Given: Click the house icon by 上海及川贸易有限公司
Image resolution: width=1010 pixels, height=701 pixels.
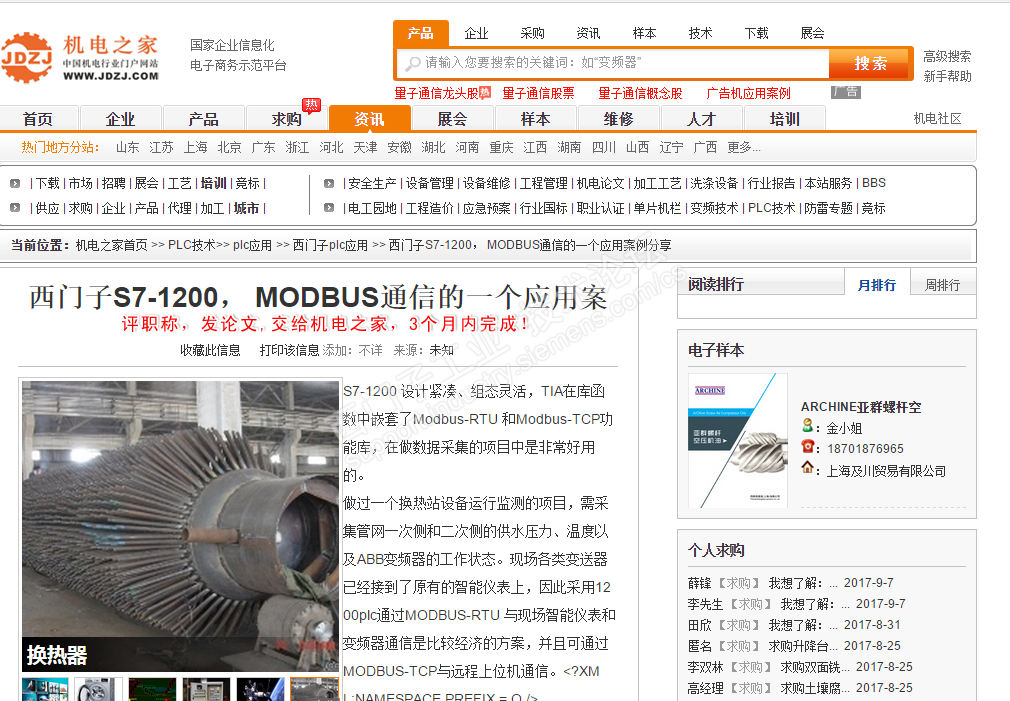Looking at the screenshot, I should click(808, 468).
